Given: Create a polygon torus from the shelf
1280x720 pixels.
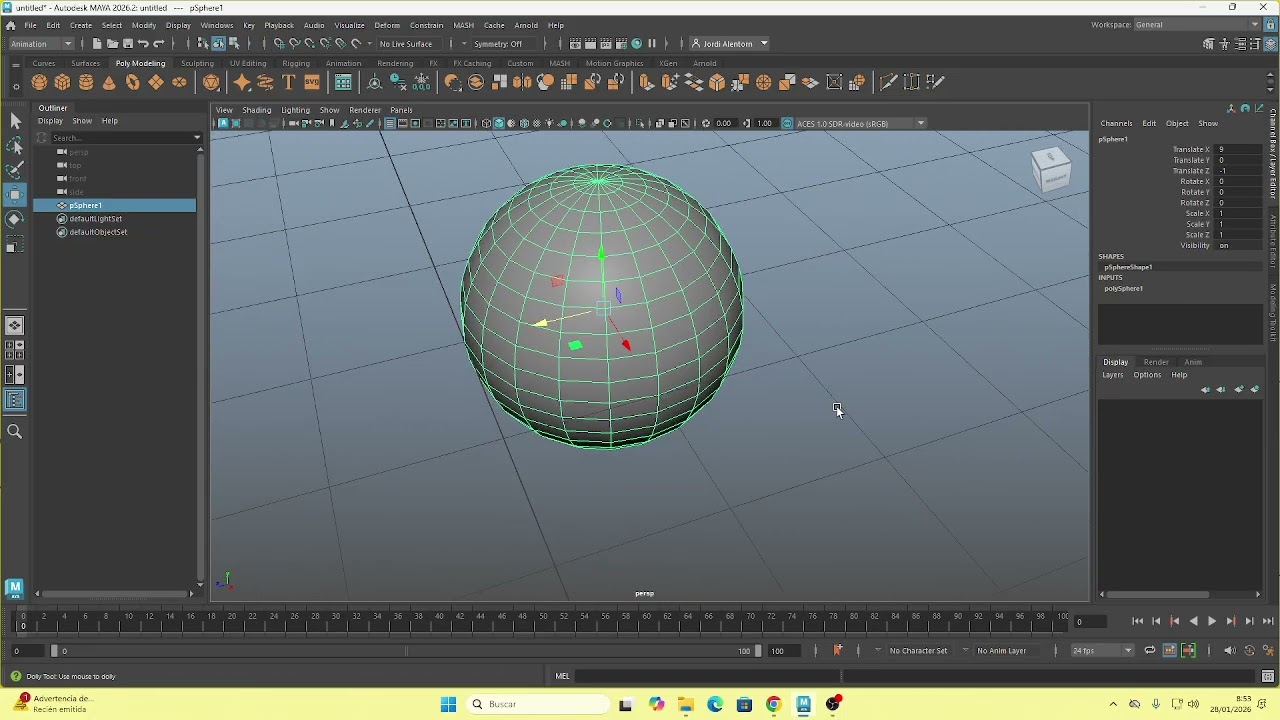Looking at the screenshot, I should pos(132,83).
